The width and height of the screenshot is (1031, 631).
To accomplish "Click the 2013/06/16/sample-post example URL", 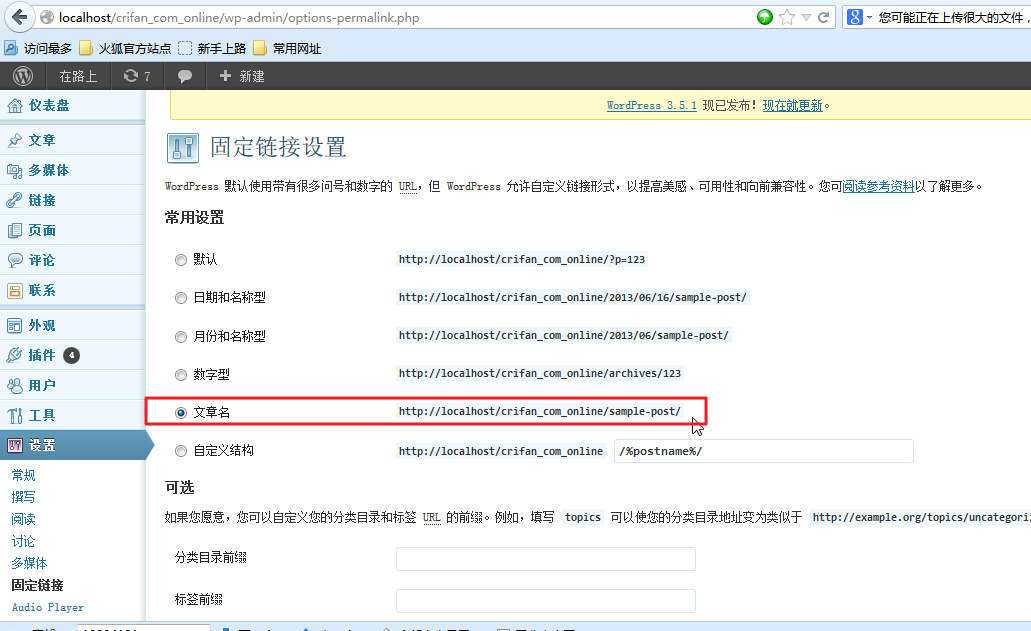I will point(573,298).
